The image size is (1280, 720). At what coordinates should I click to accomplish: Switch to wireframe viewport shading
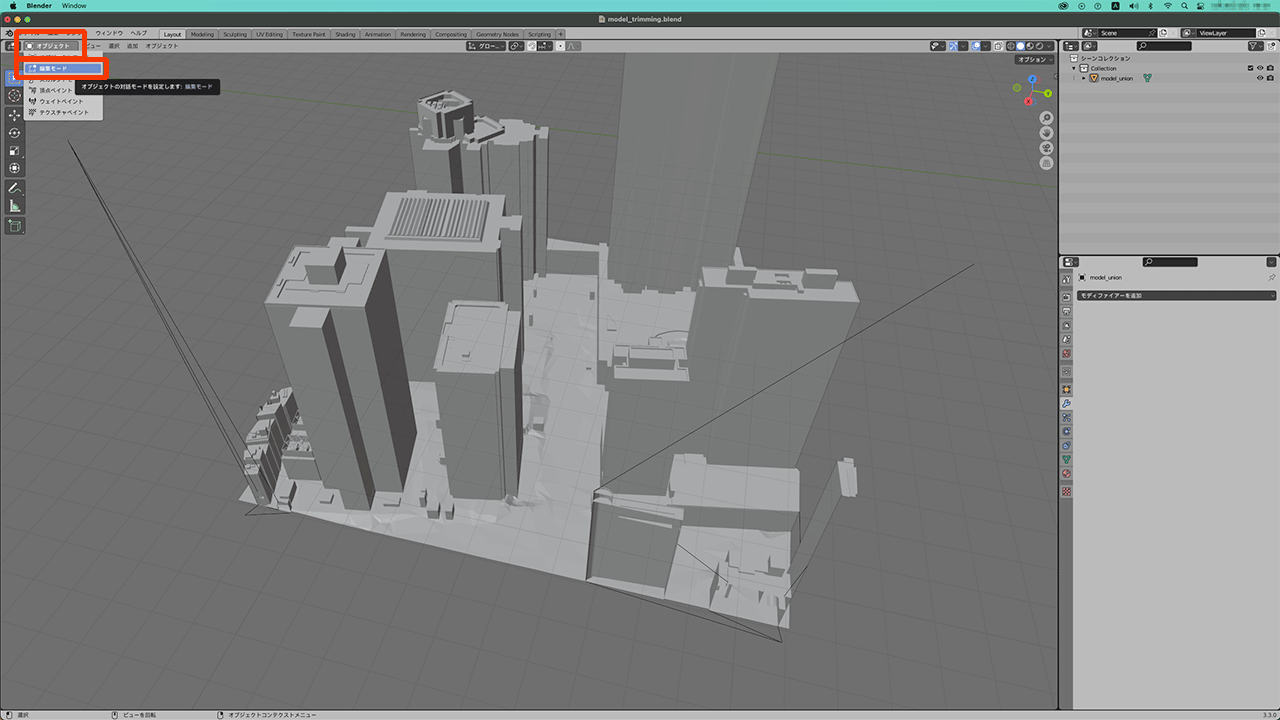(1011, 46)
